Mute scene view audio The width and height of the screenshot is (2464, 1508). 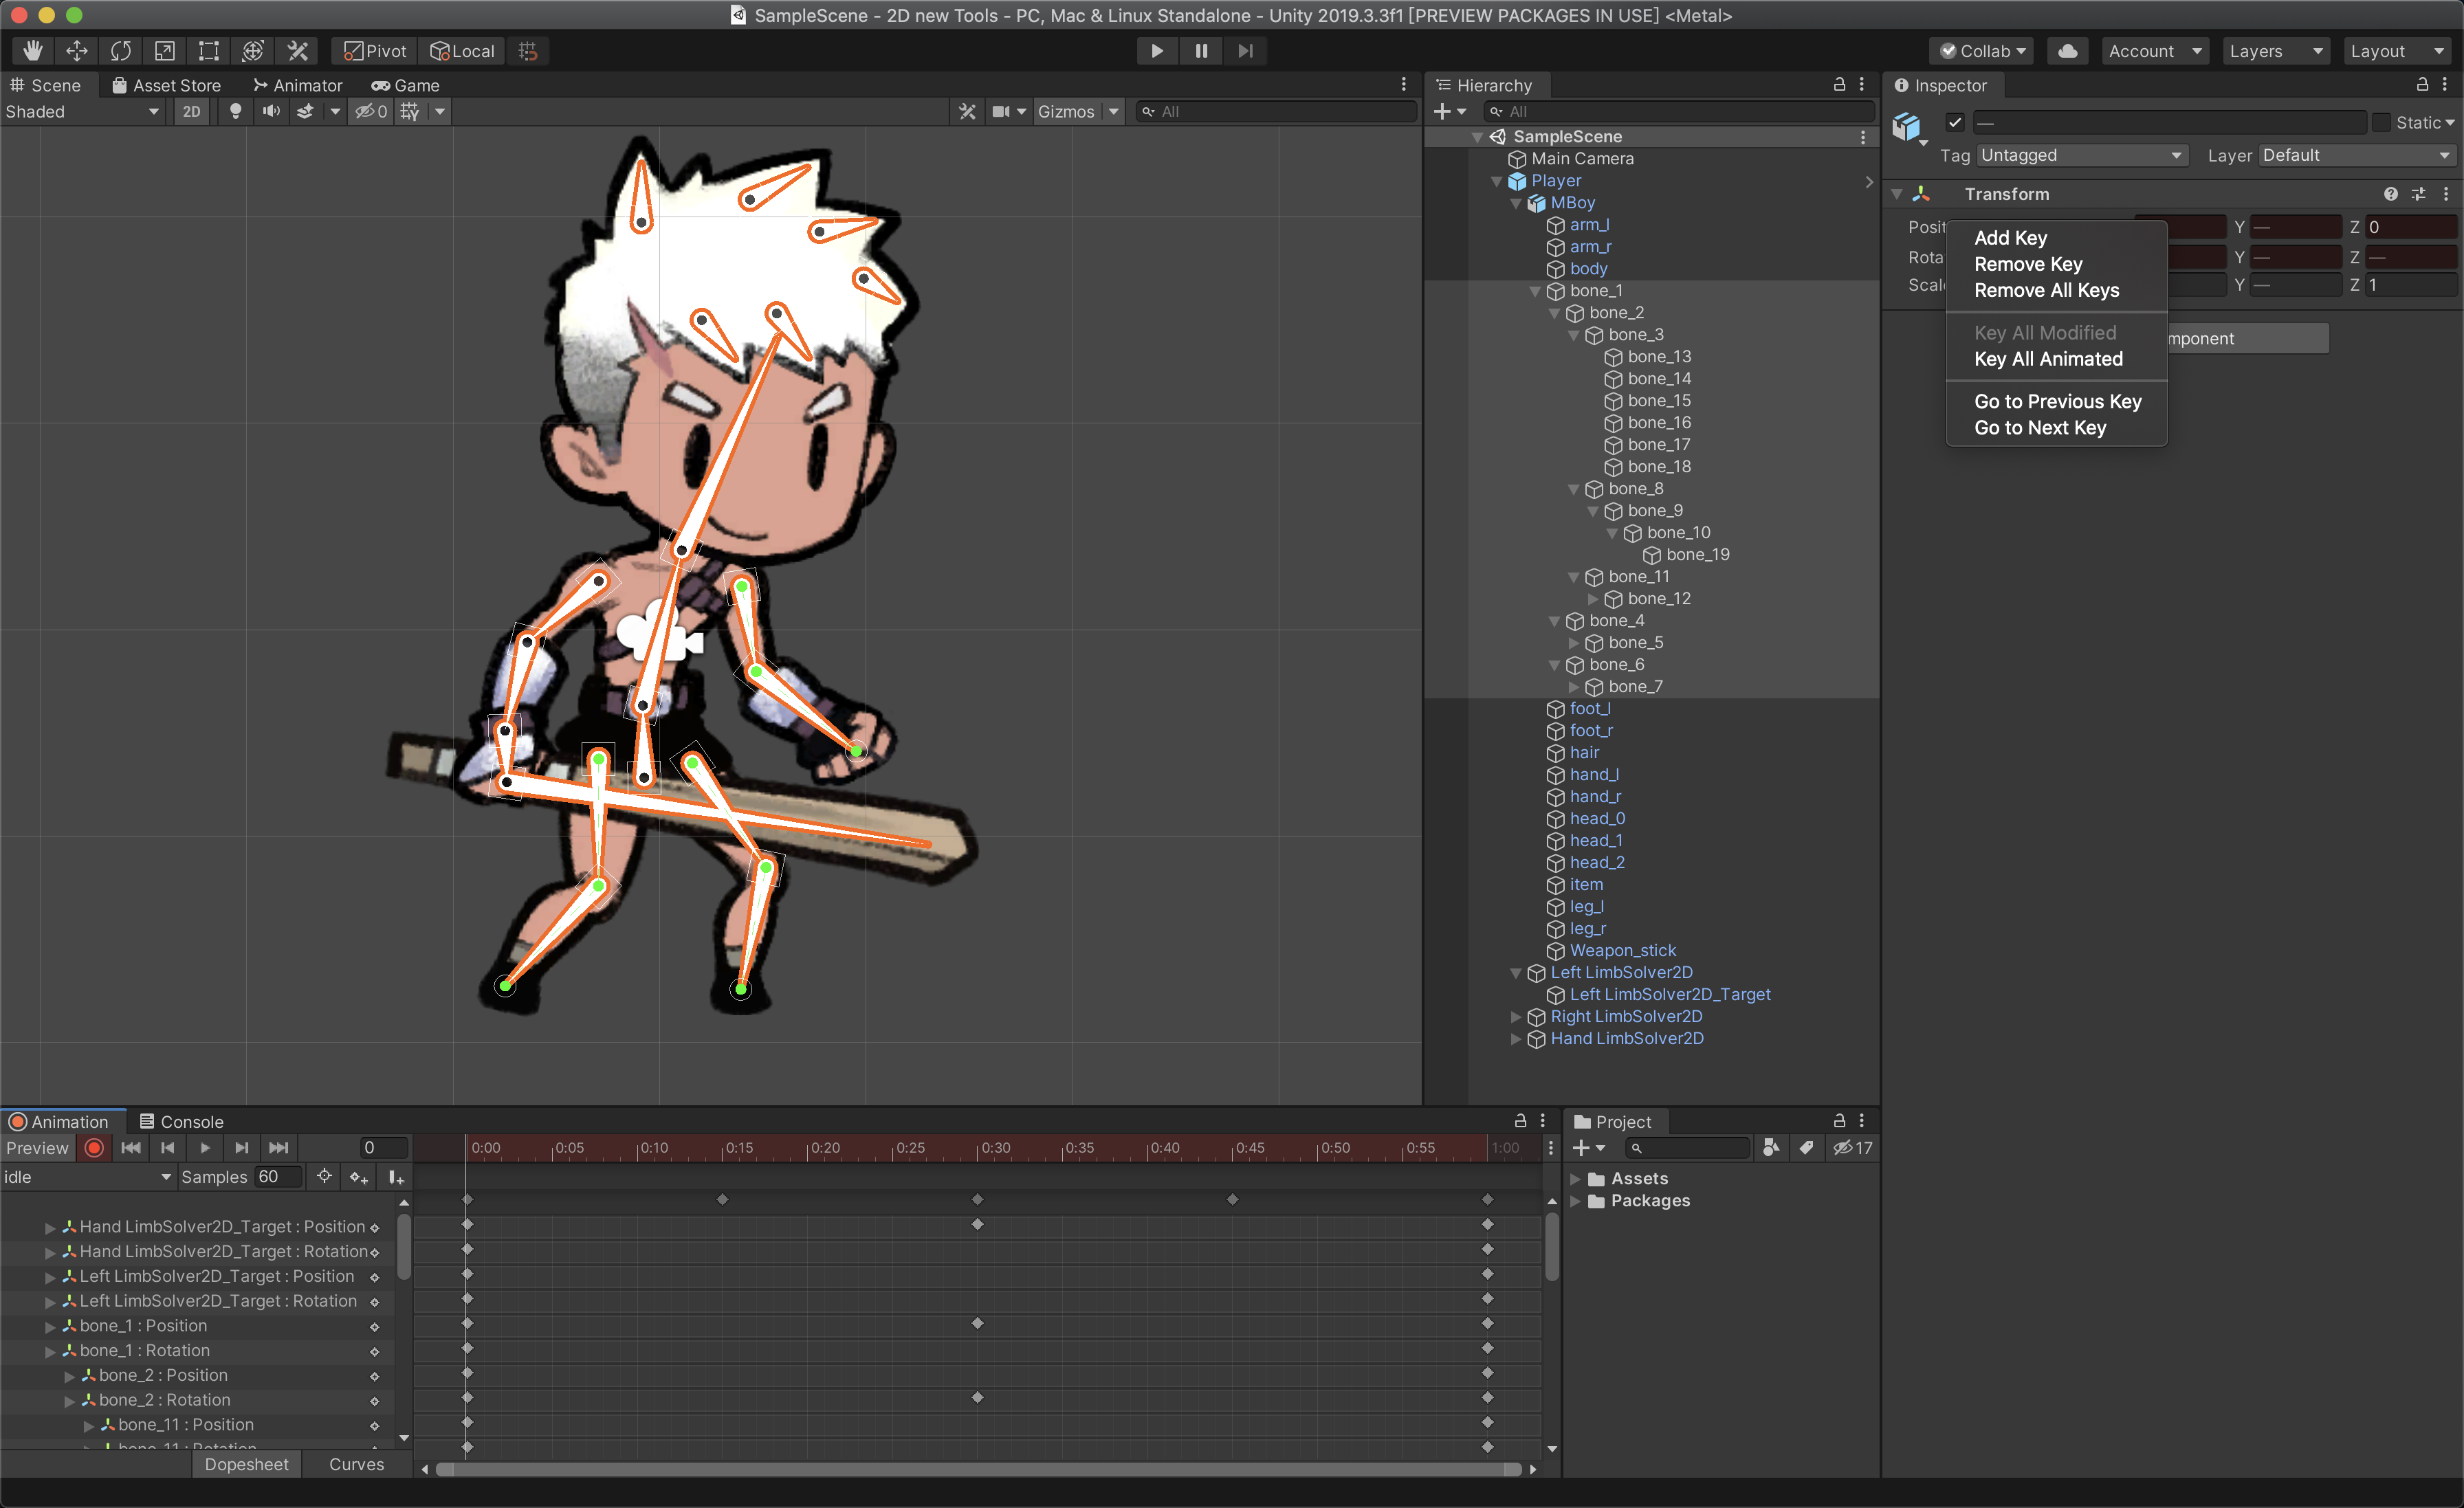coord(271,111)
